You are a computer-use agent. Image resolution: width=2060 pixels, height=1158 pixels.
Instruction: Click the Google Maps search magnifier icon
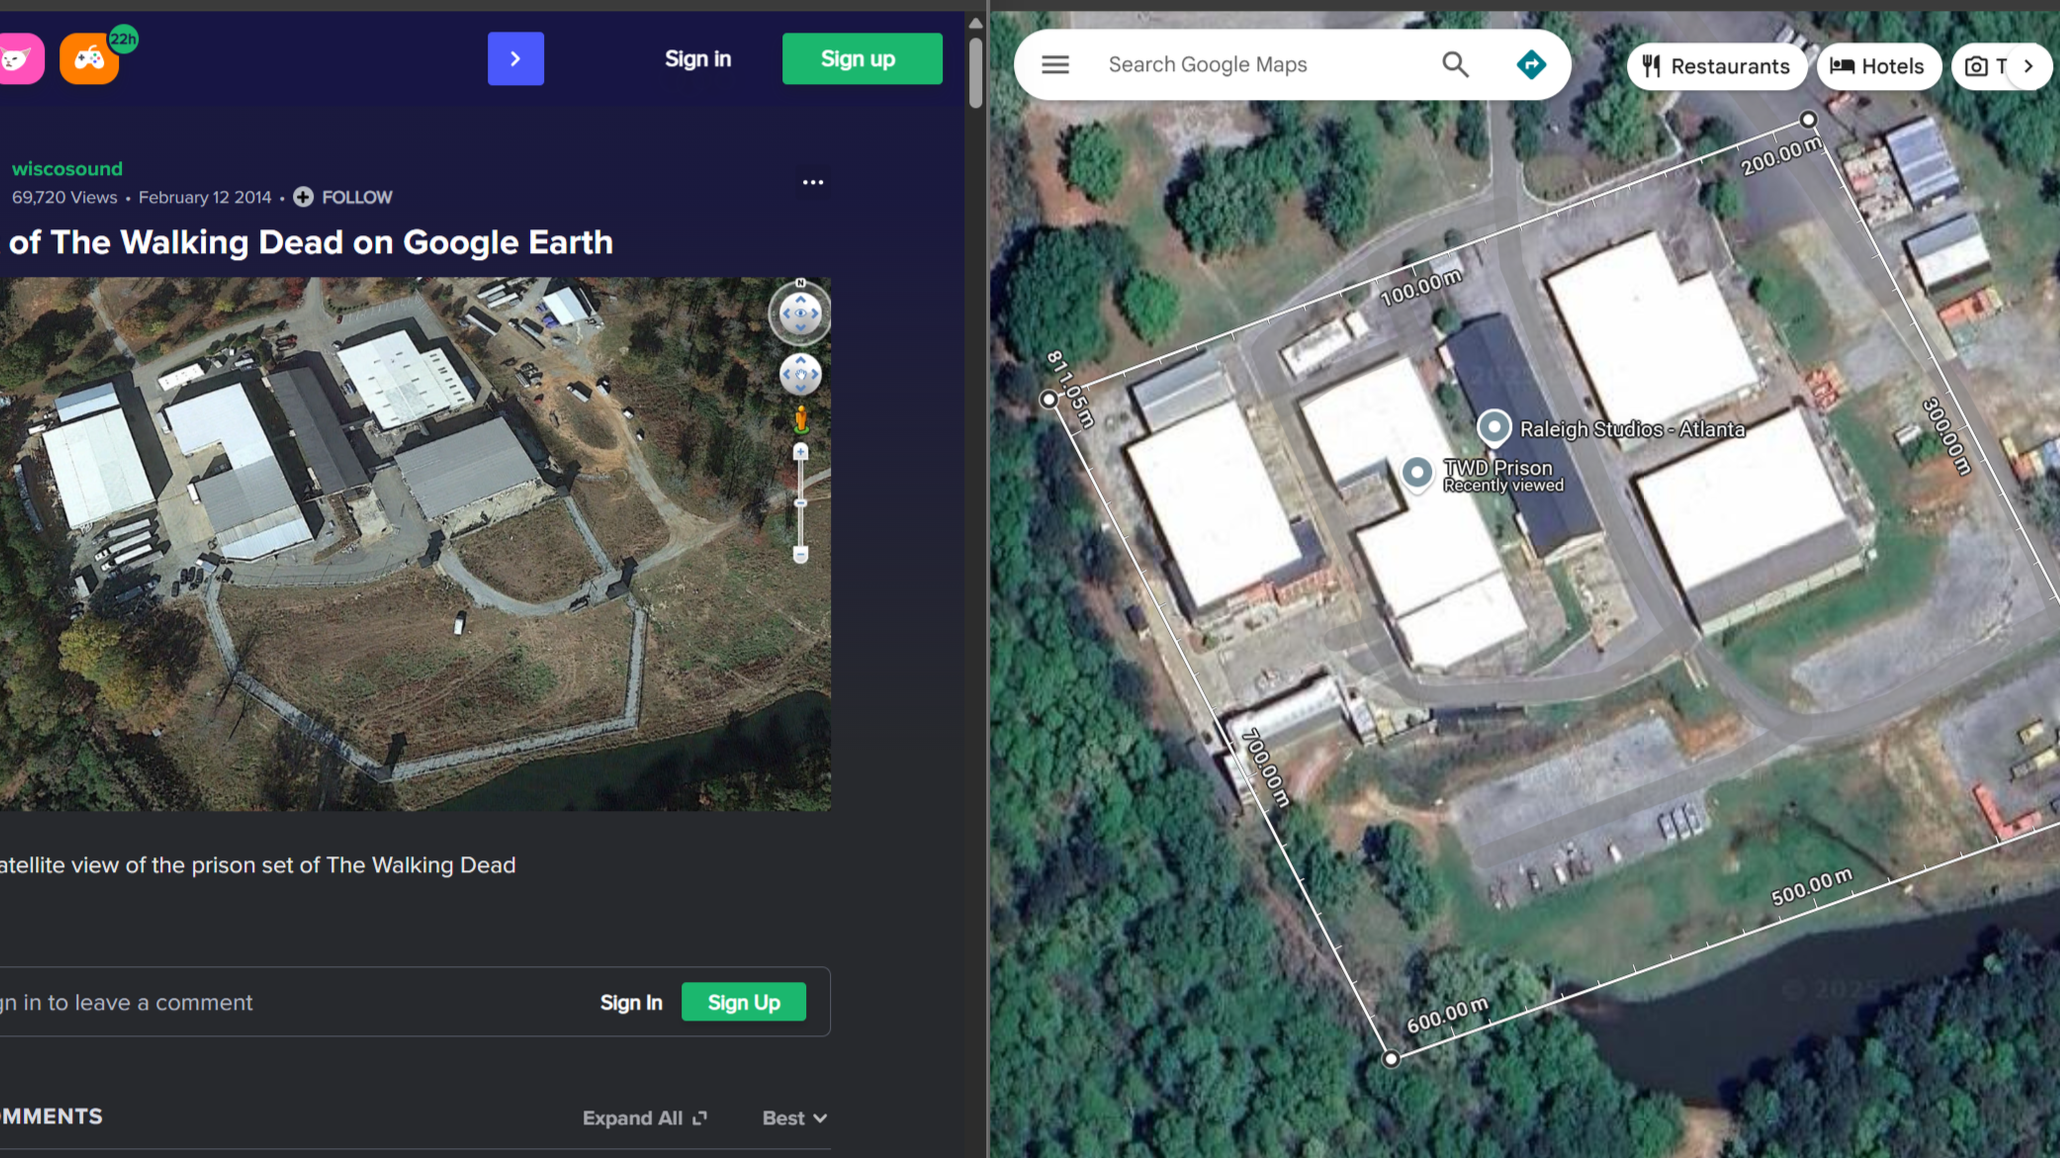[x=1455, y=65]
